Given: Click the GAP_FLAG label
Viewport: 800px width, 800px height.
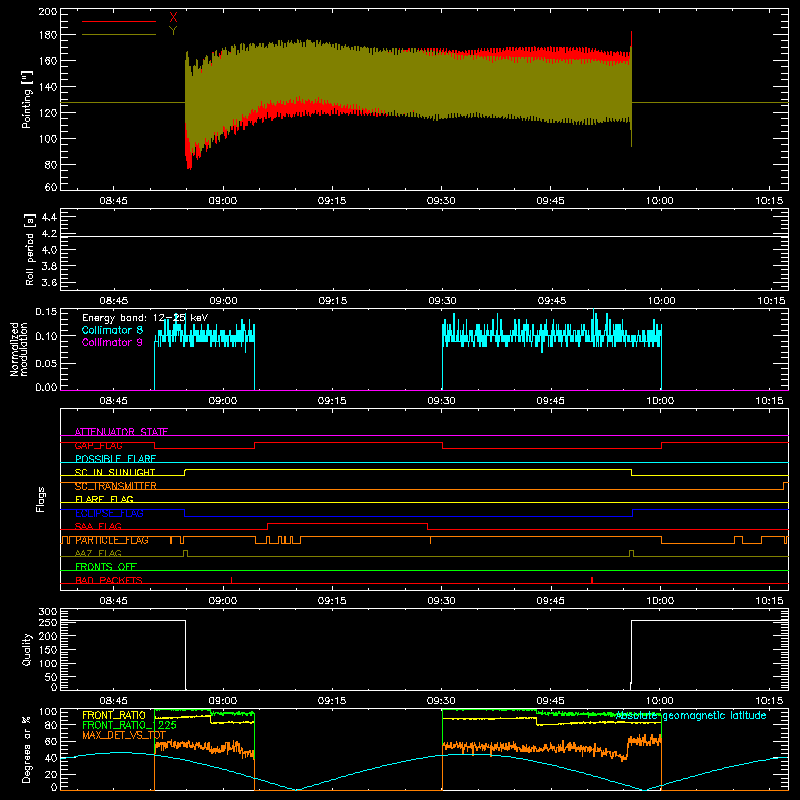Looking at the screenshot, I should [98, 445].
